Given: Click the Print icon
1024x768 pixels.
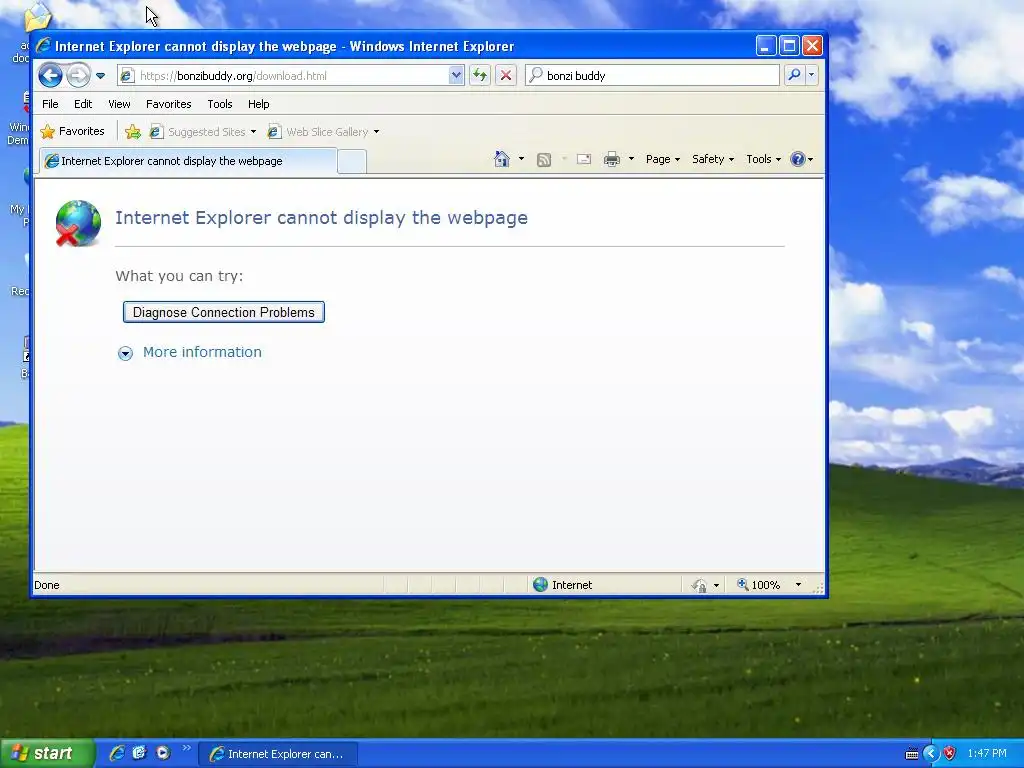Looking at the screenshot, I should [612, 159].
